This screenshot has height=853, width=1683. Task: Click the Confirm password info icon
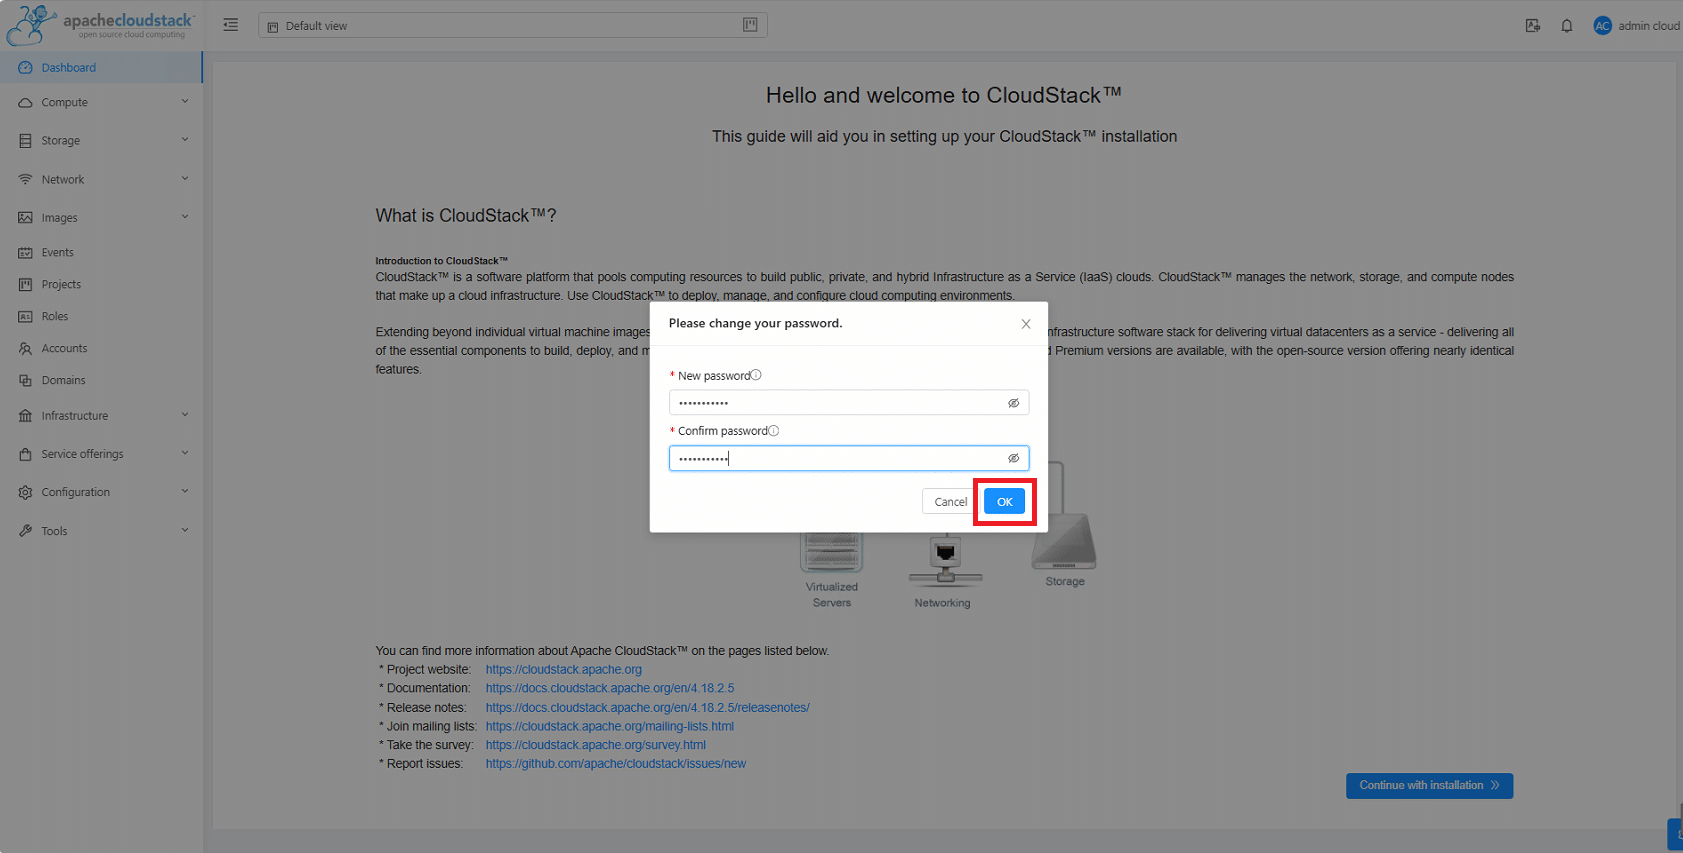point(774,431)
